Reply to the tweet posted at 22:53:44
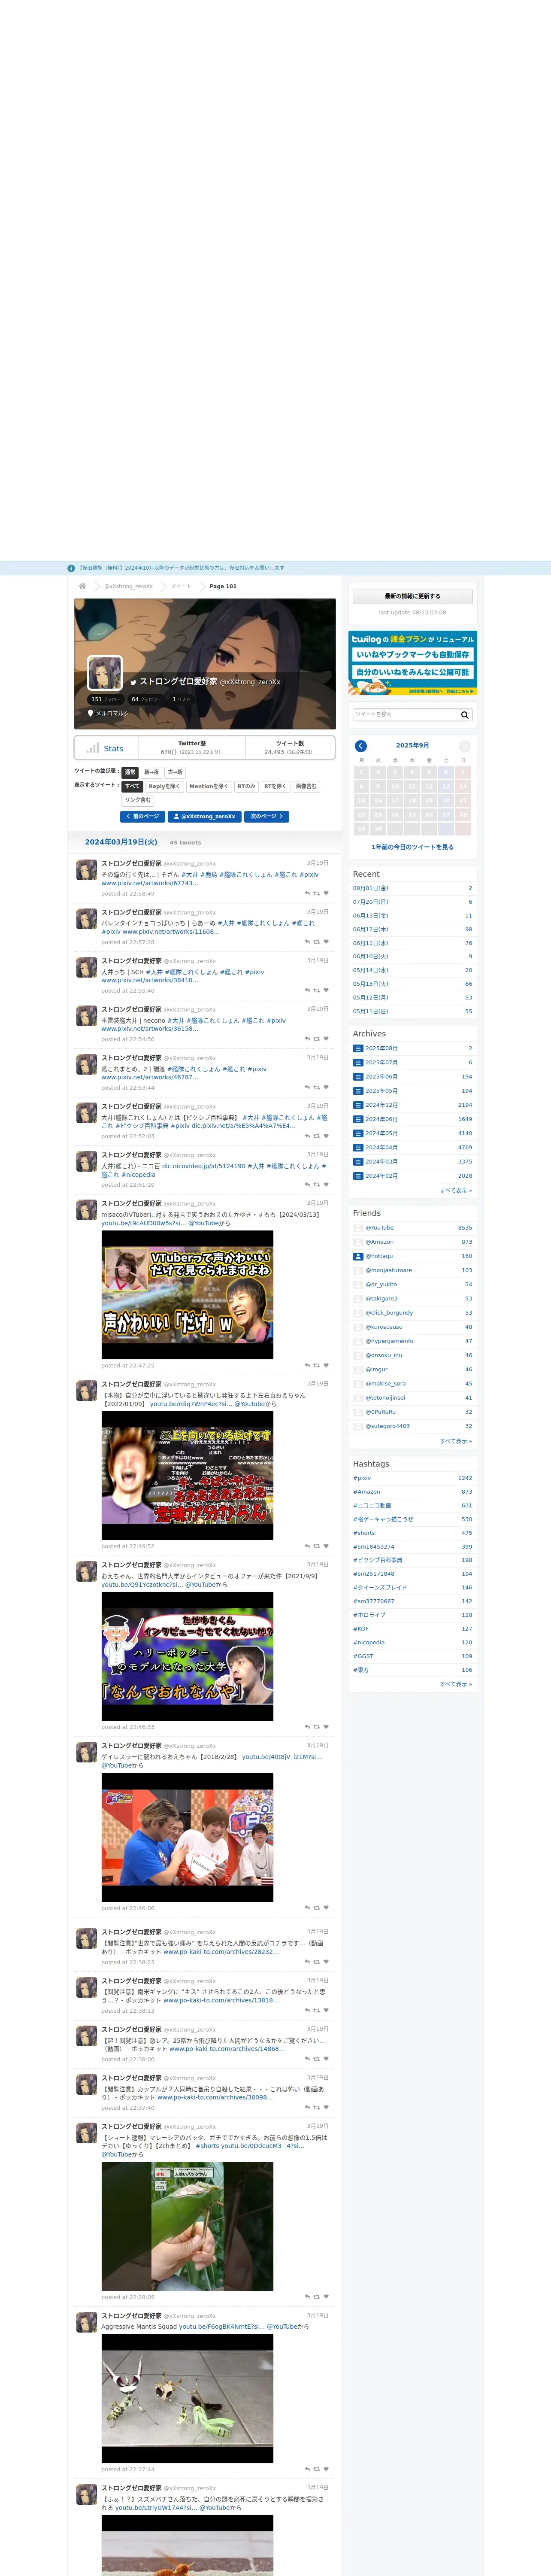Screen dimensions: 551x2576 click(307, 1087)
